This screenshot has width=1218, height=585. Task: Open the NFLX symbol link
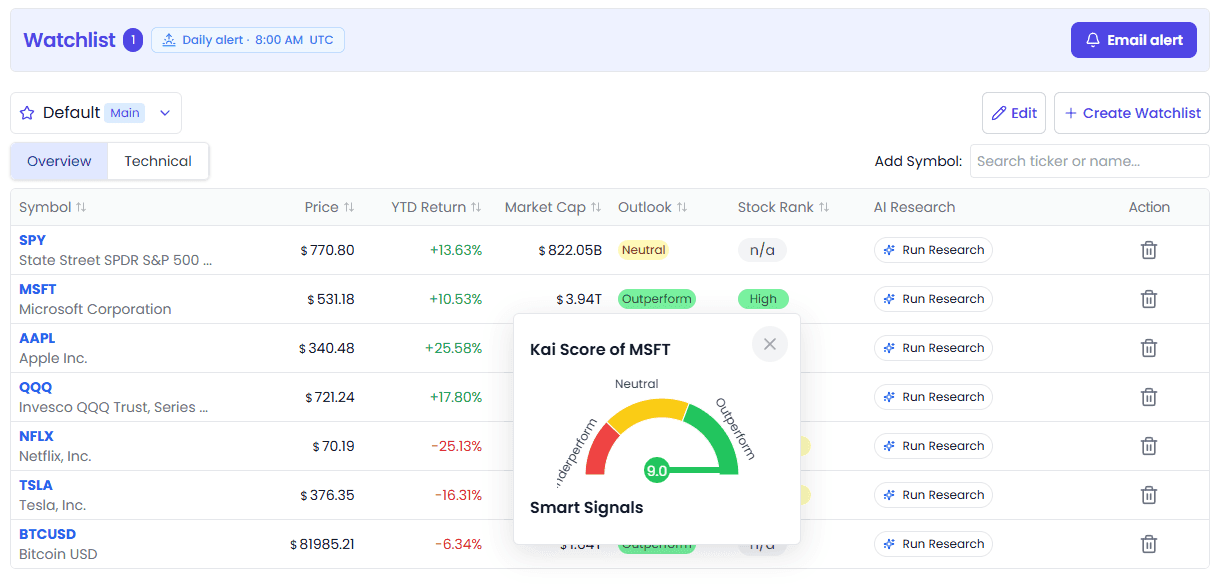click(36, 436)
